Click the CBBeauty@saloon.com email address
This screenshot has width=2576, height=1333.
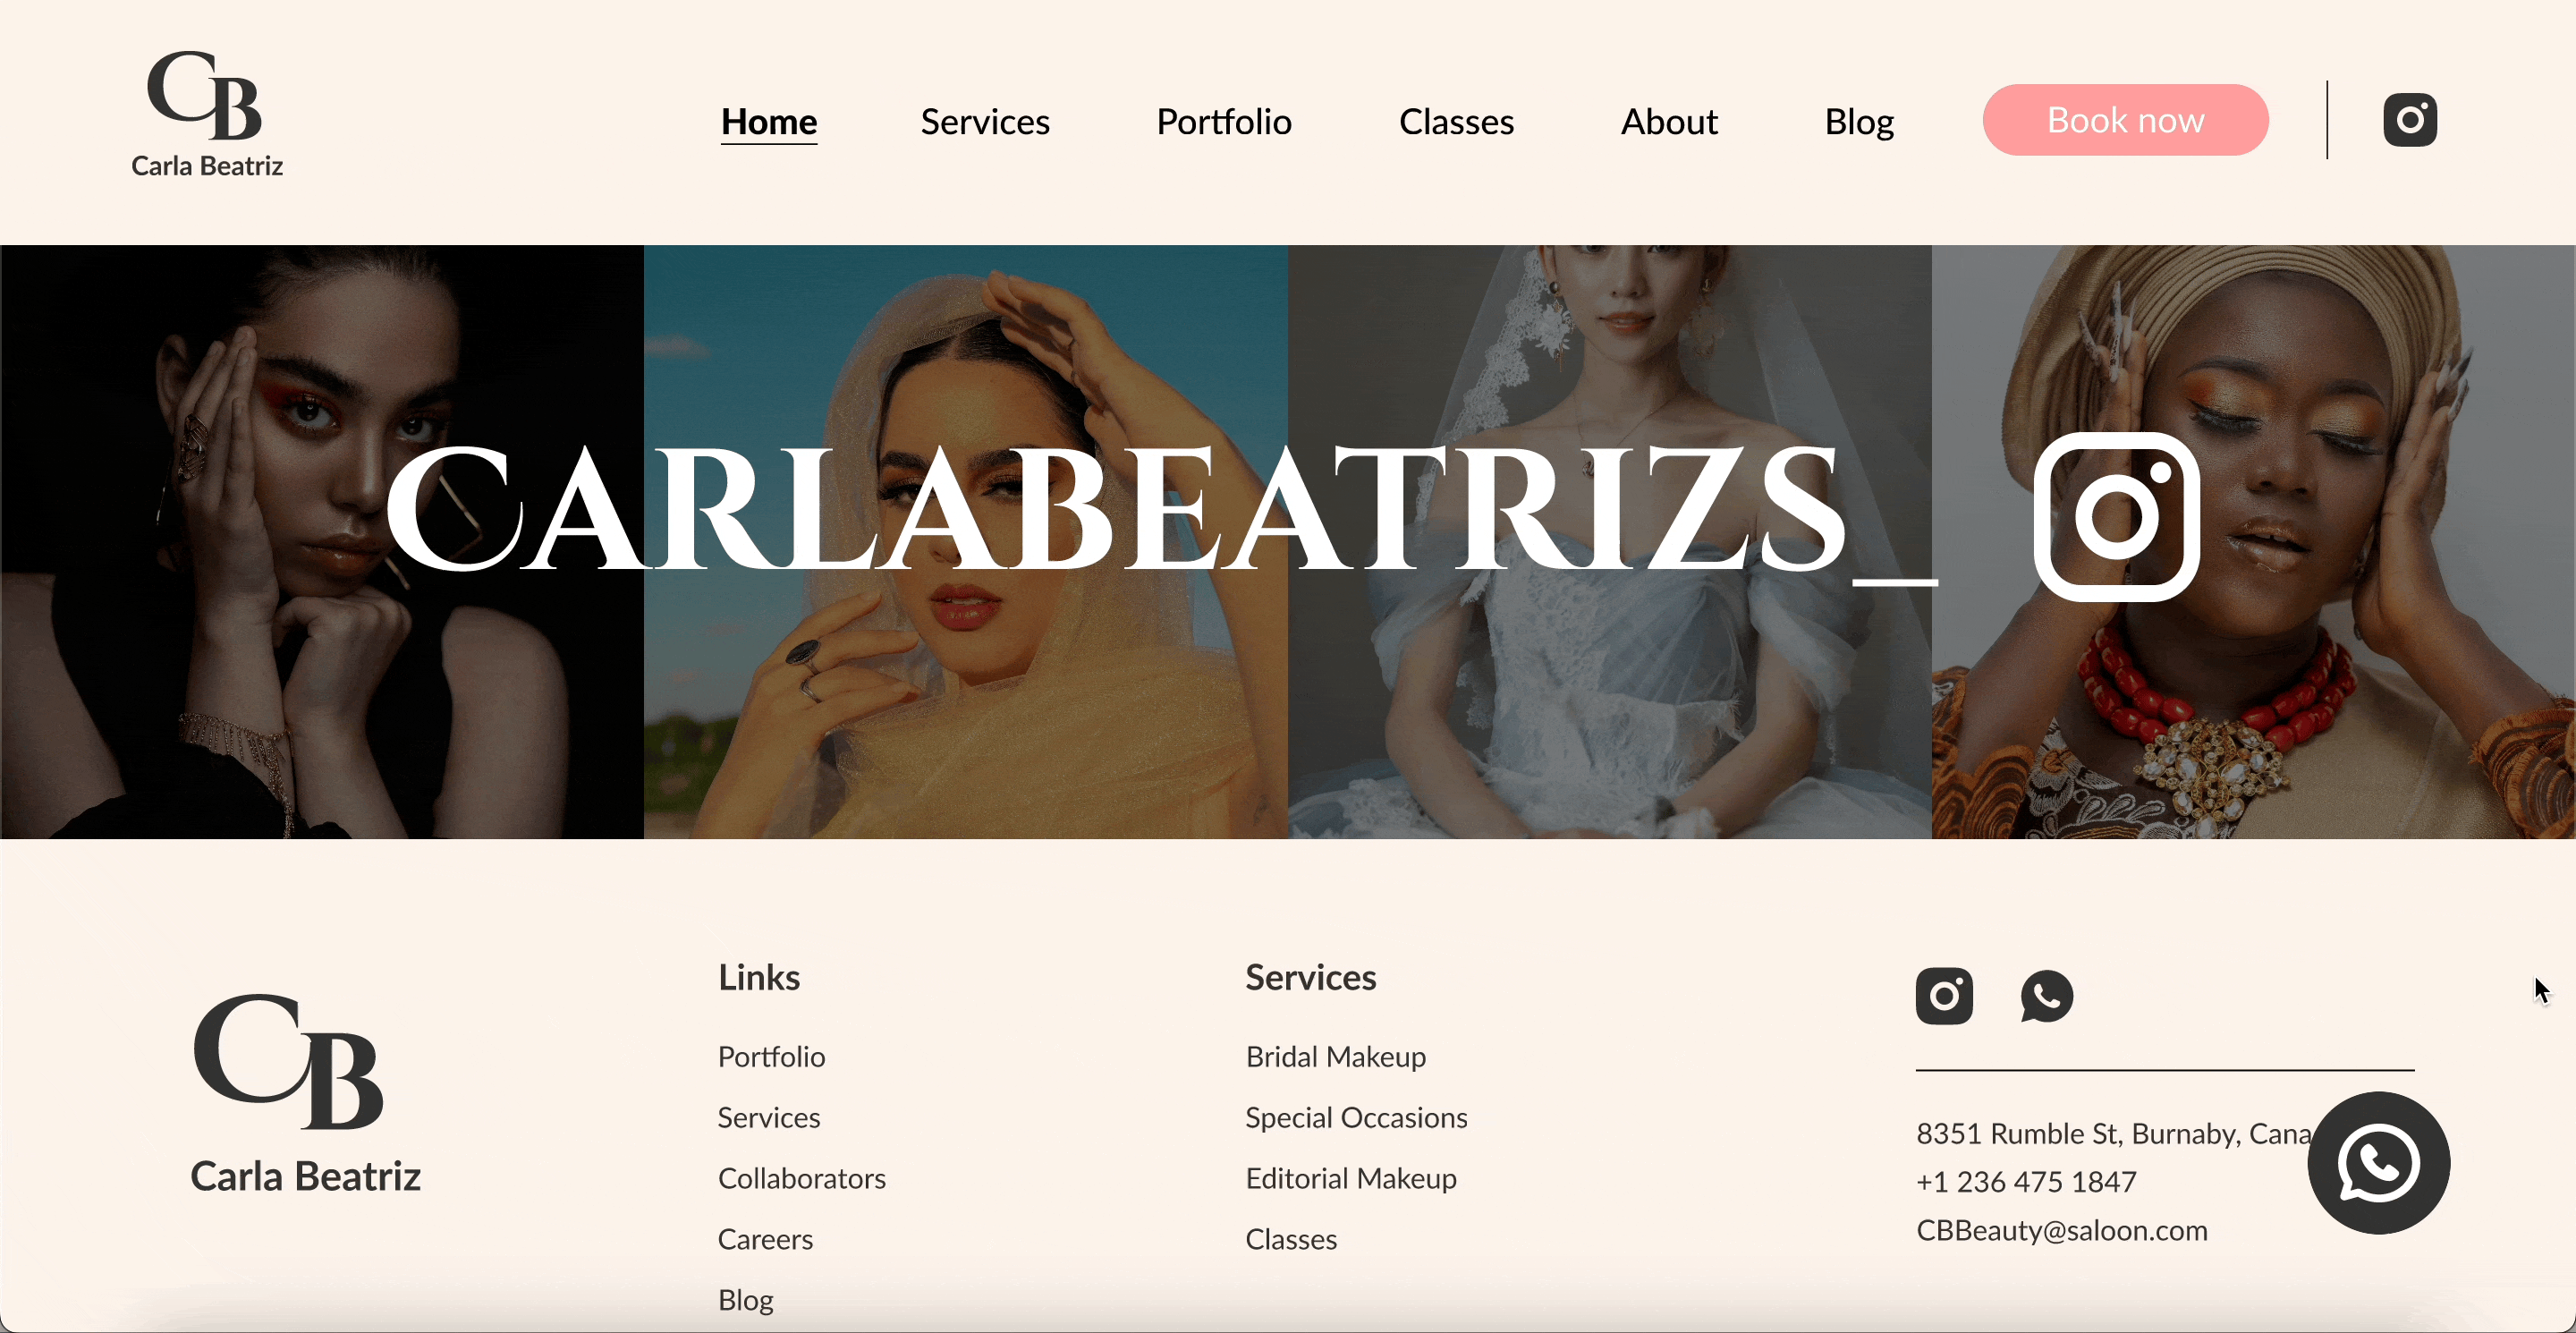point(2061,1230)
